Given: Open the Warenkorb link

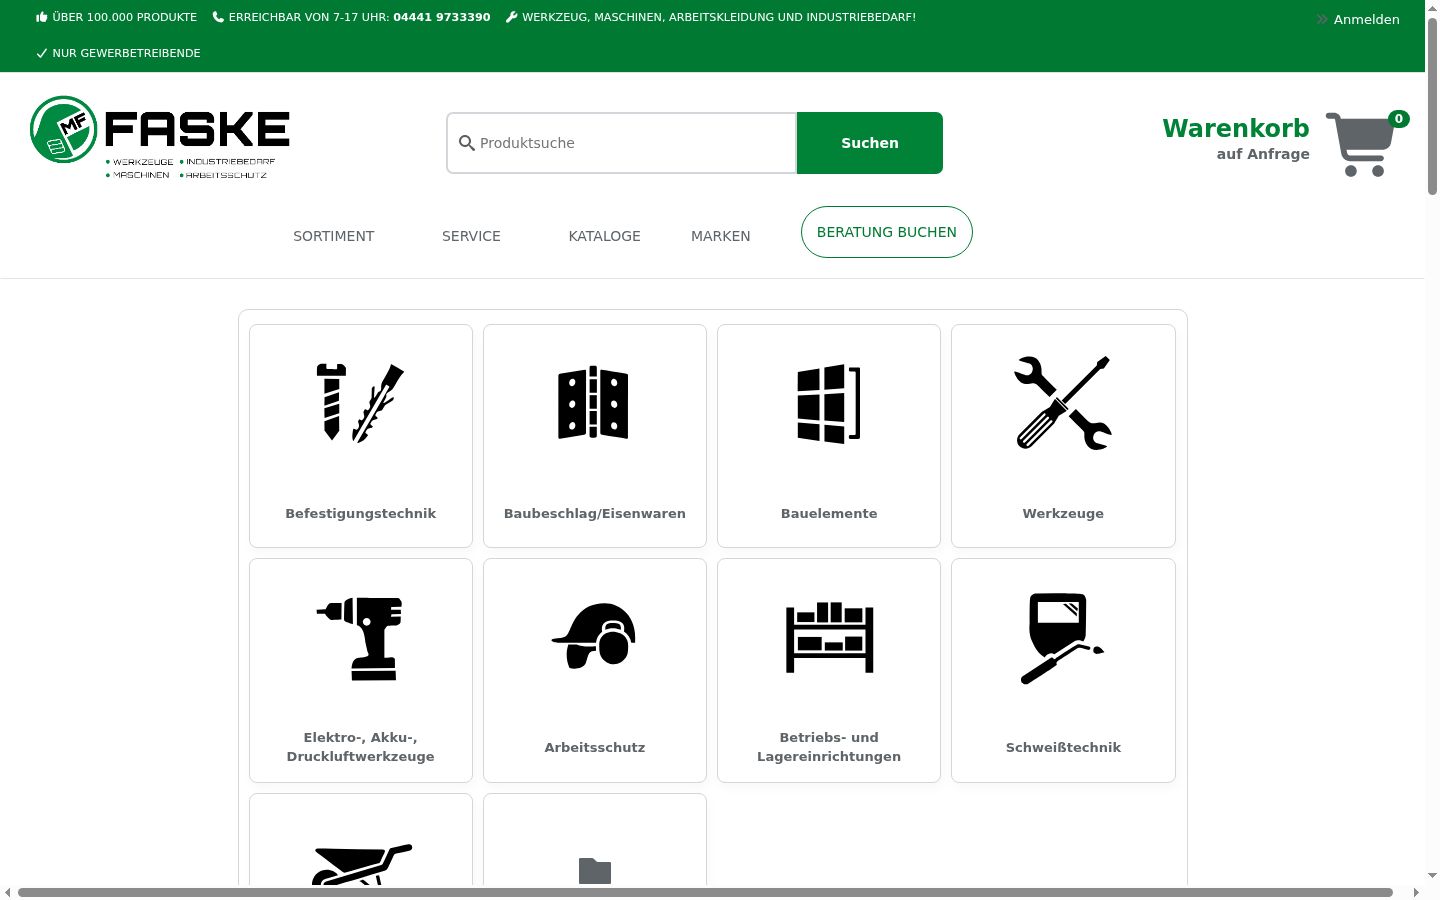Looking at the screenshot, I should coord(1235,128).
